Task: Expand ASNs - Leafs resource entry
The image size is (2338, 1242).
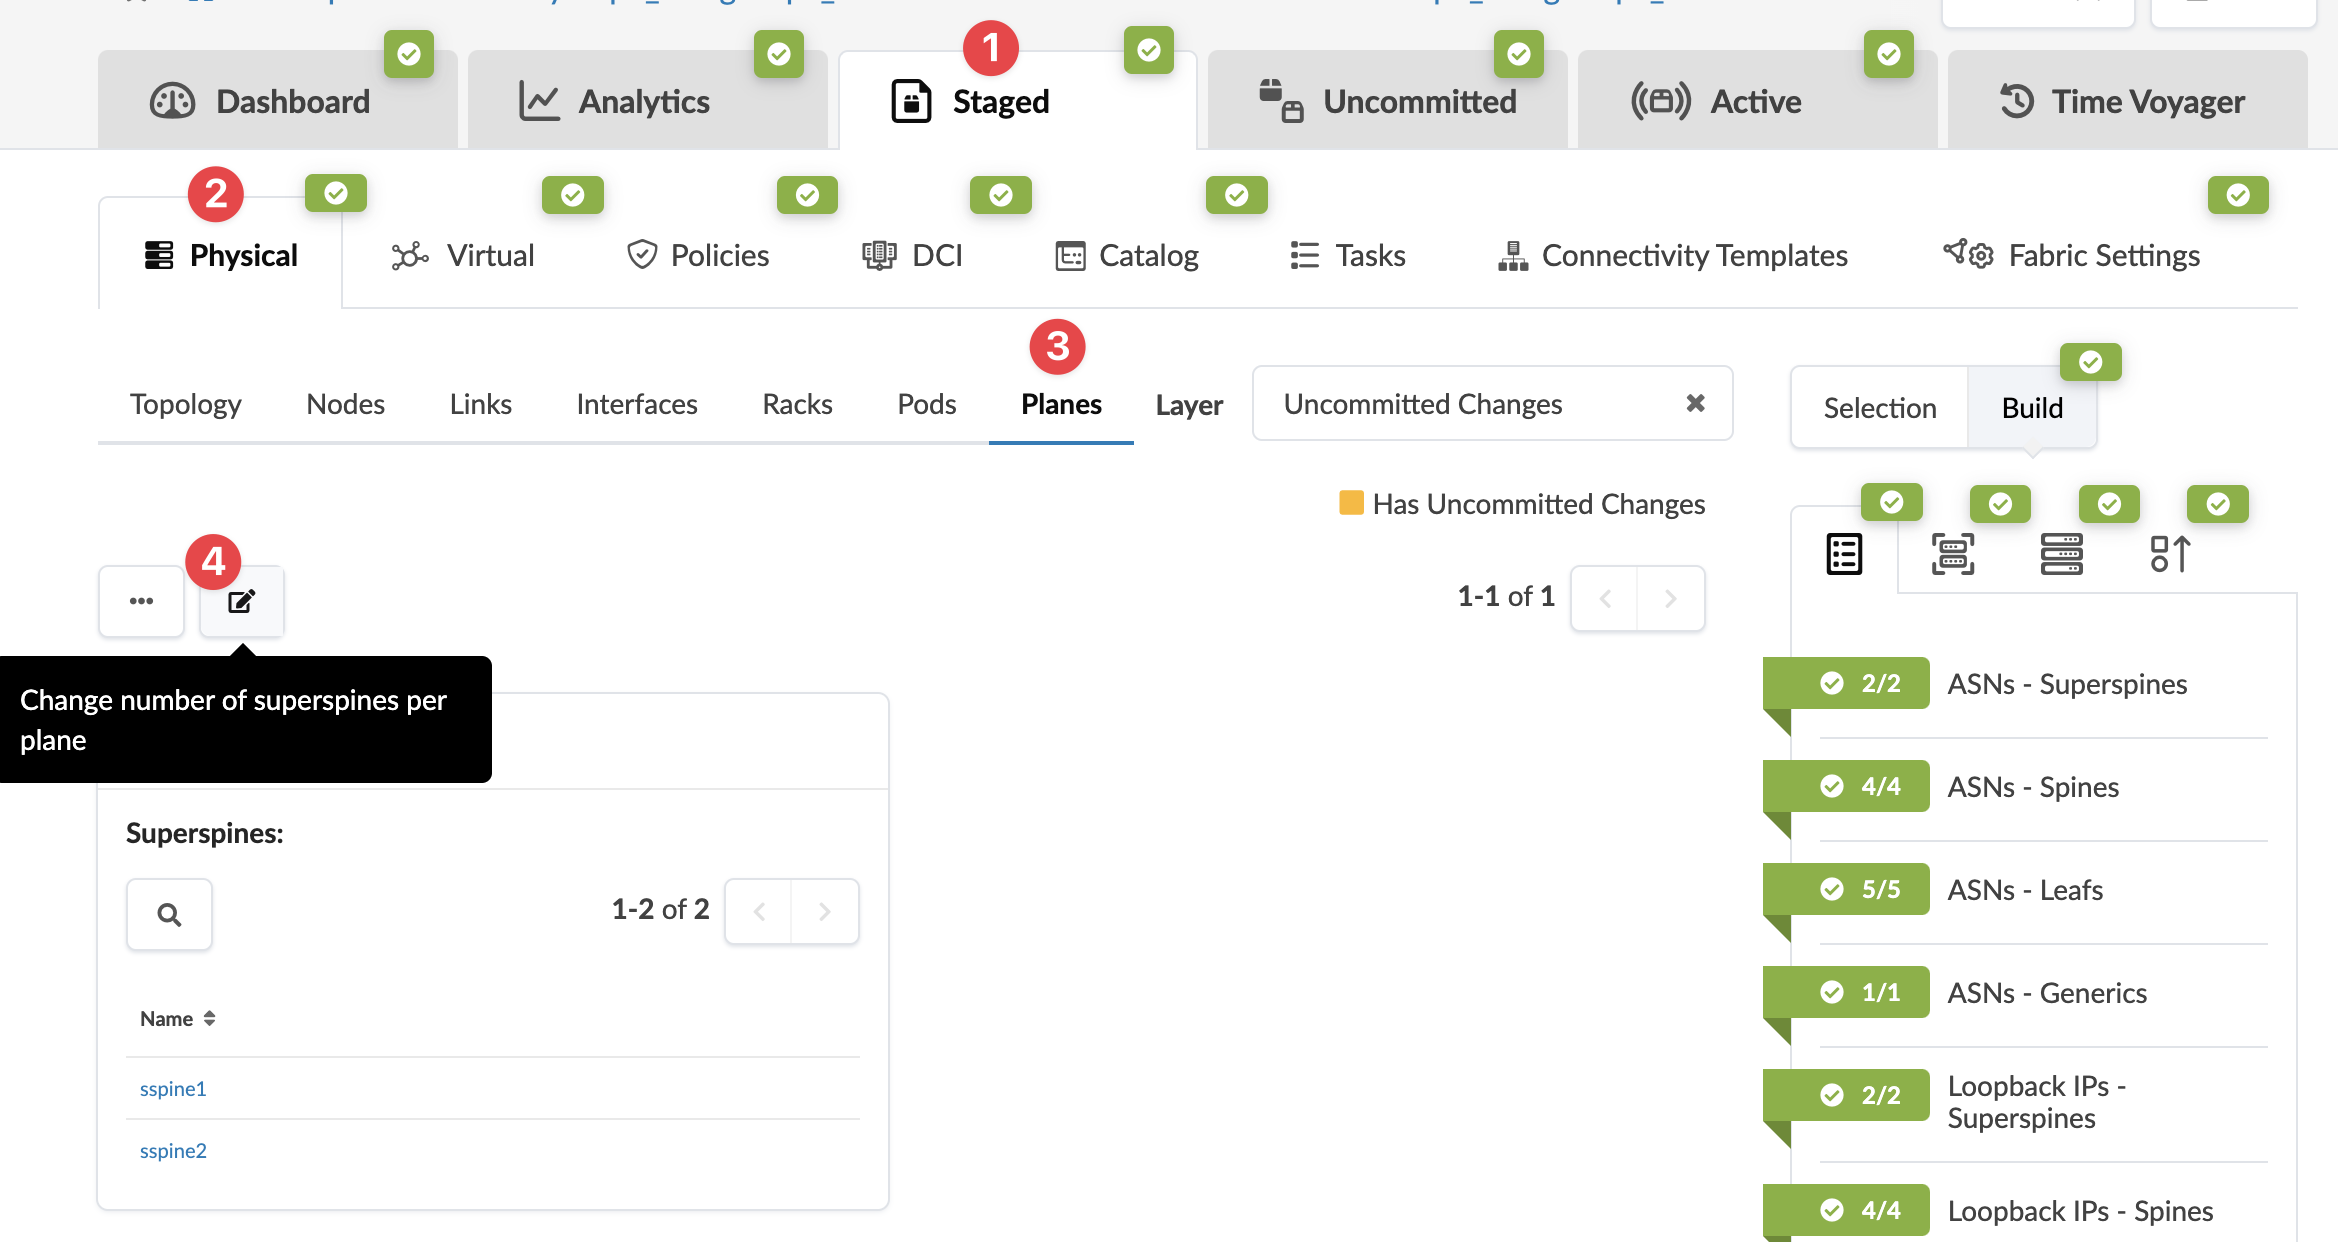Action: [x=2024, y=890]
